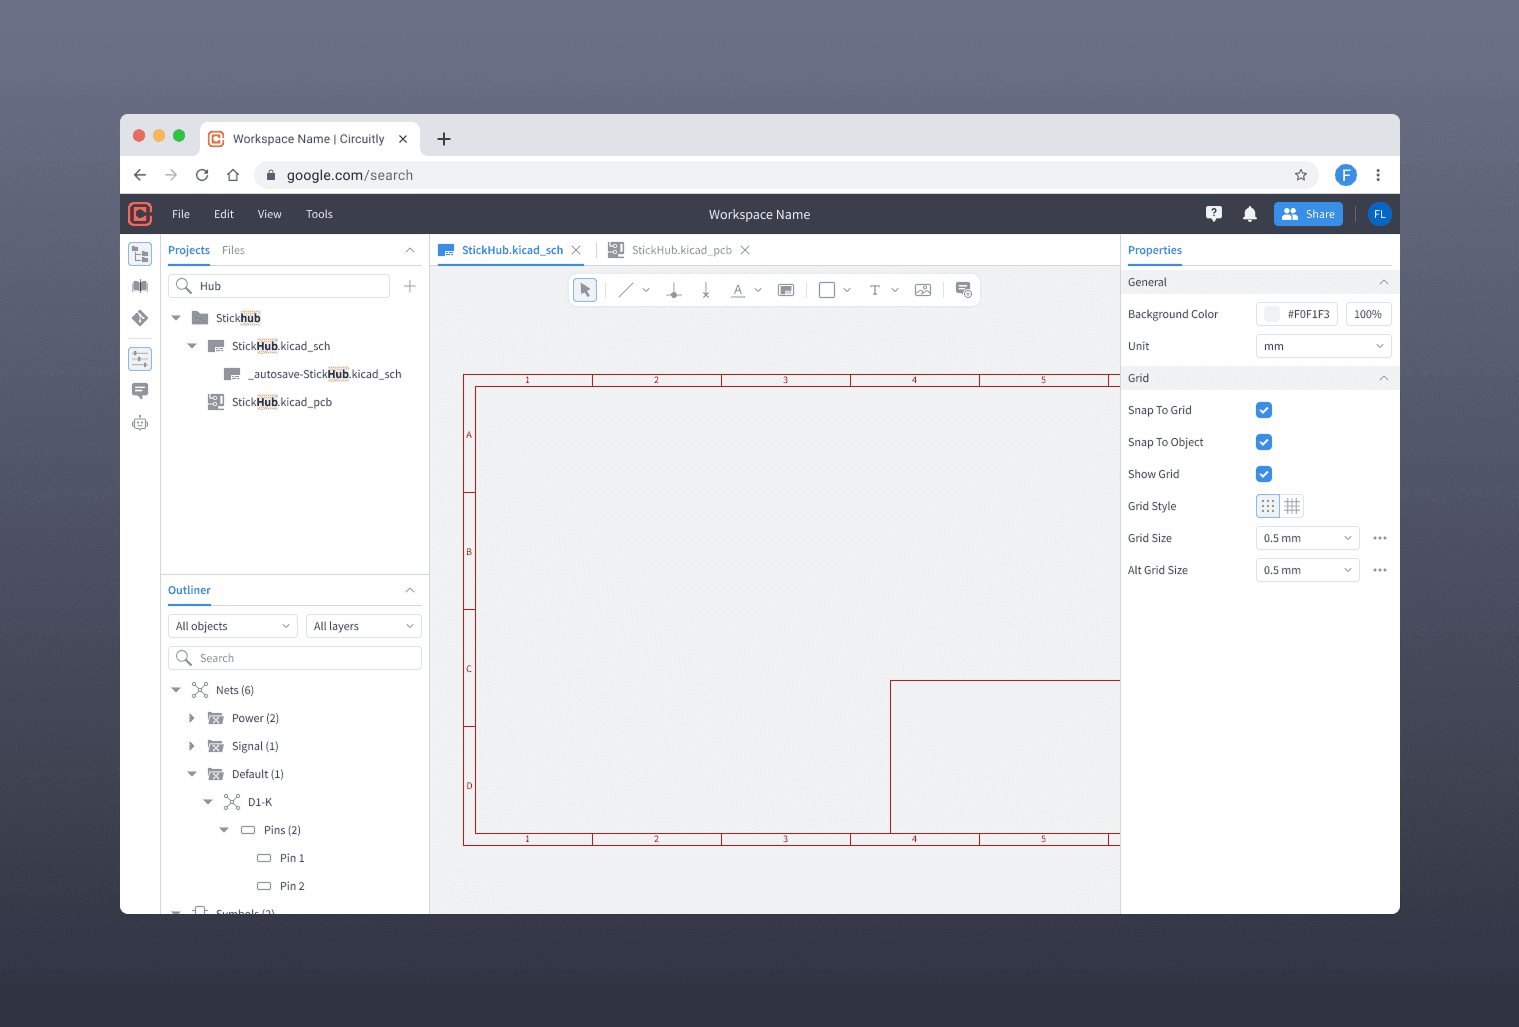Viewport: 1519px width, 1027px height.
Task: Open the git version control sidebar icon
Action: [140, 318]
